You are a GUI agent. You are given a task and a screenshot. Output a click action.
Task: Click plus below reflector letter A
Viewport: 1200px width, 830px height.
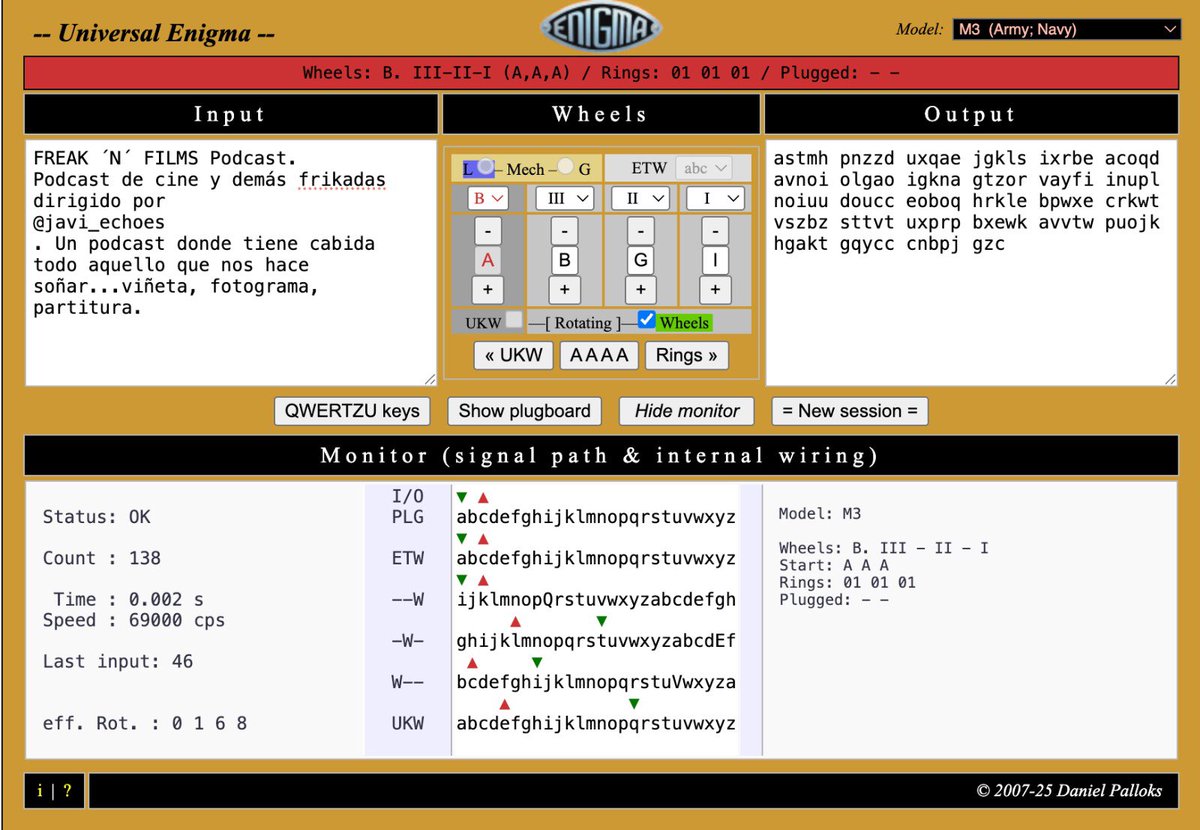488,290
